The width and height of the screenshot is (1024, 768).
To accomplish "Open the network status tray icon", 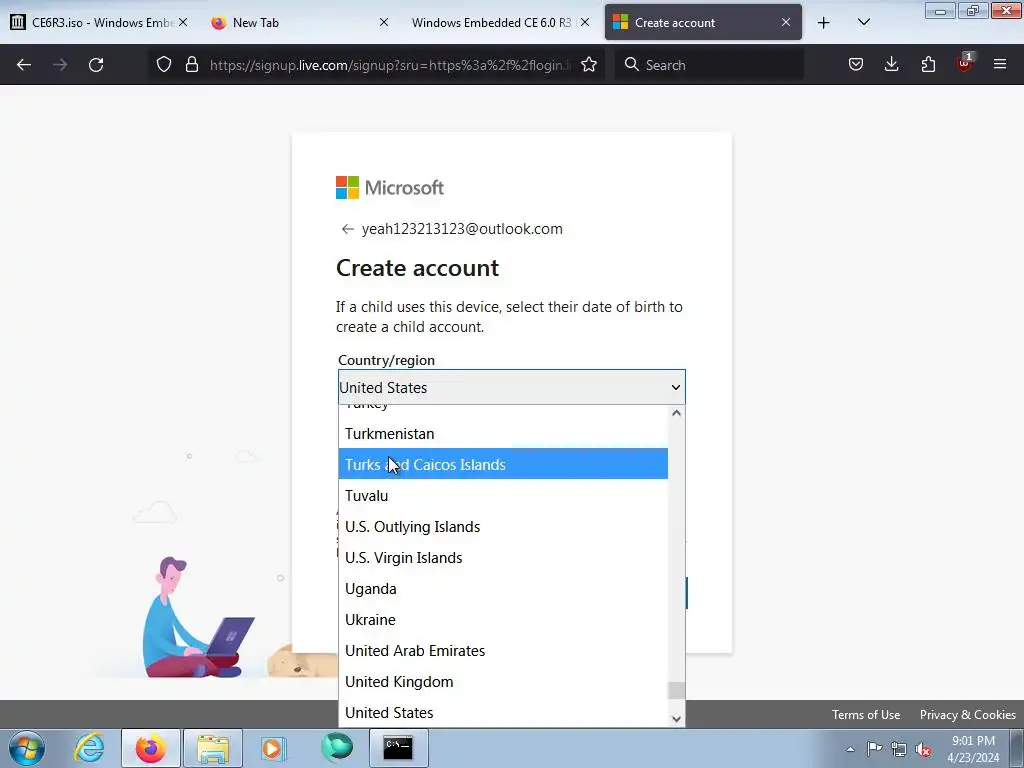I will [x=899, y=749].
